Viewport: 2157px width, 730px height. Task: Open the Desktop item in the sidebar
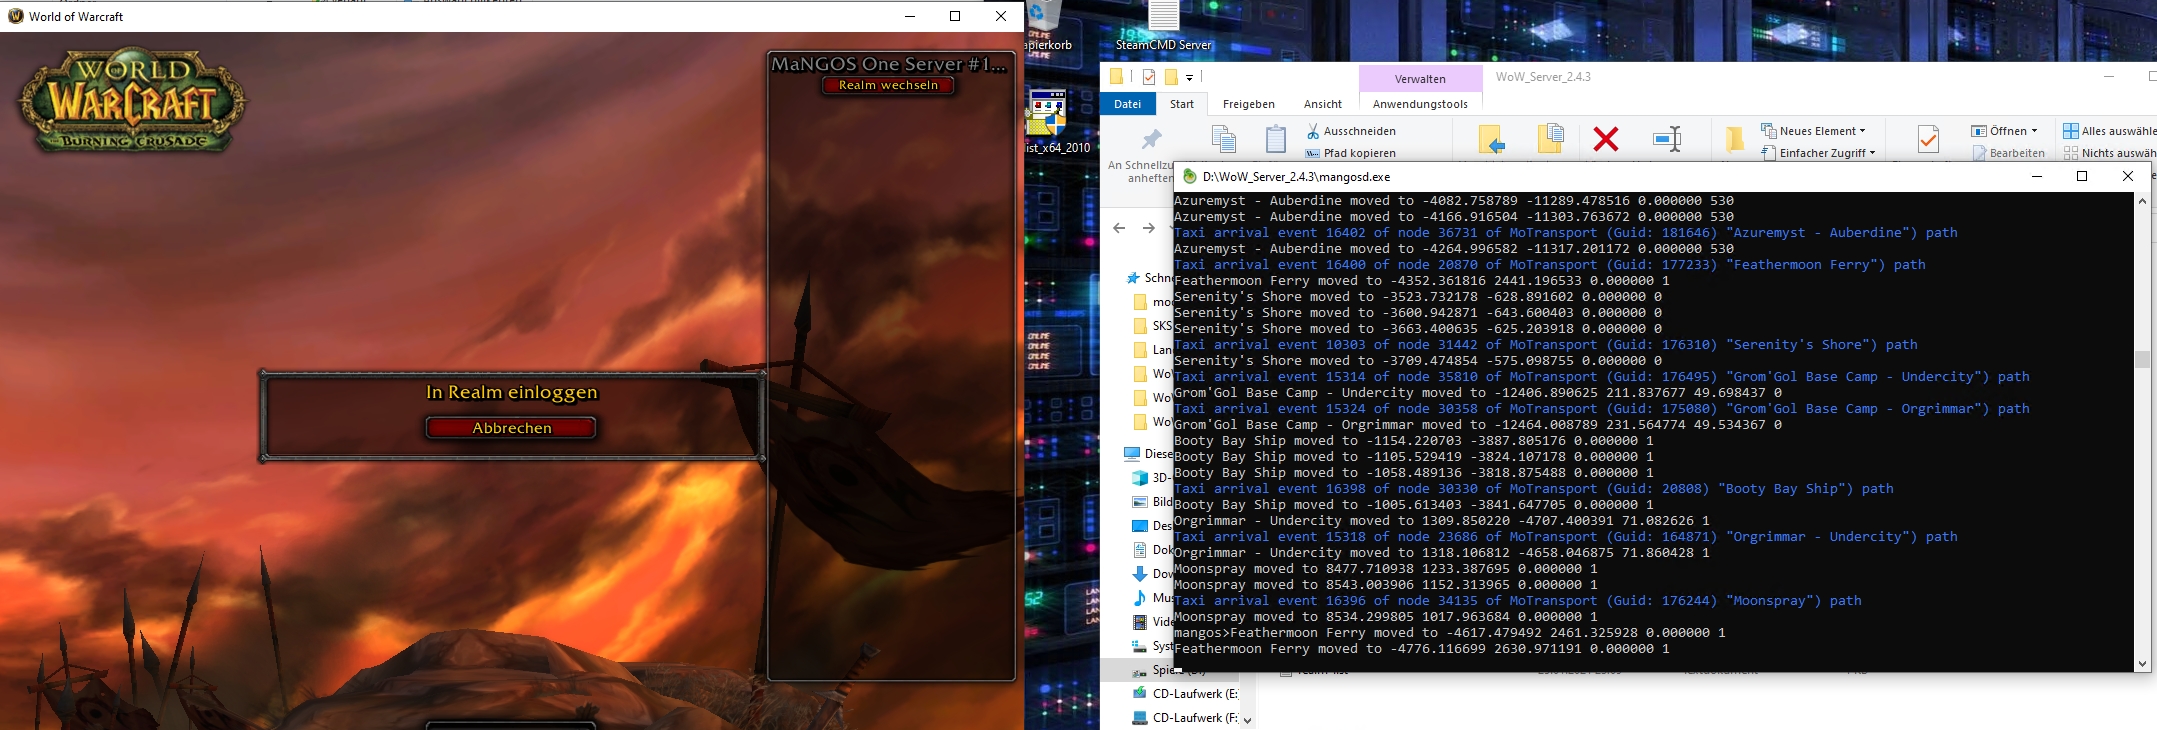point(1152,526)
